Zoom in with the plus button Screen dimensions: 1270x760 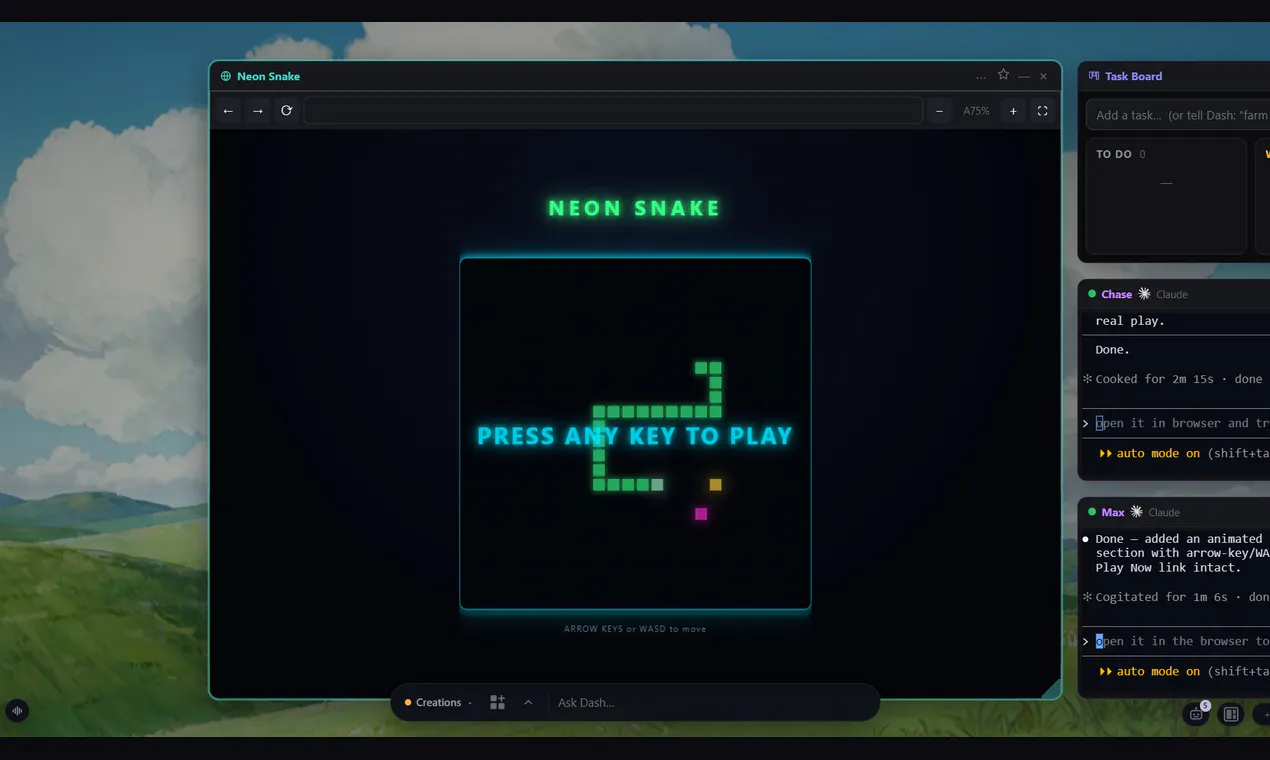coord(1013,111)
